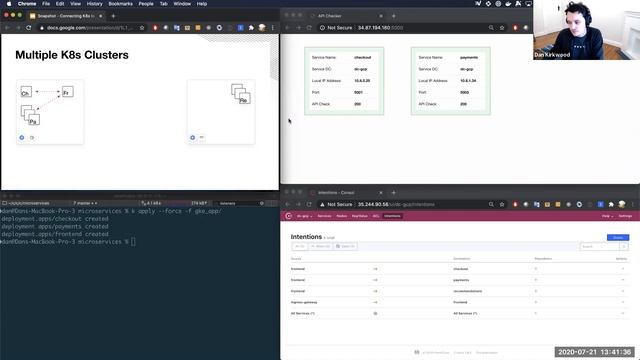The image size is (640, 360).
Task: Click the Ch box in the left cluster diagram
Action: (x=26, y=91)
